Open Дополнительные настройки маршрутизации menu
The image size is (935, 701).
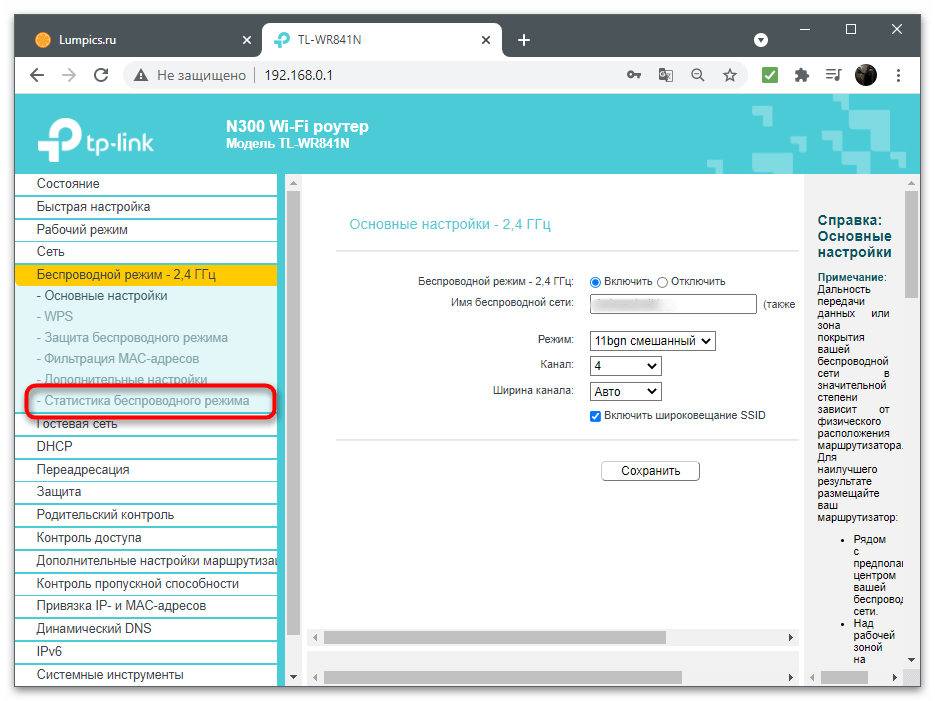(146, 561)
